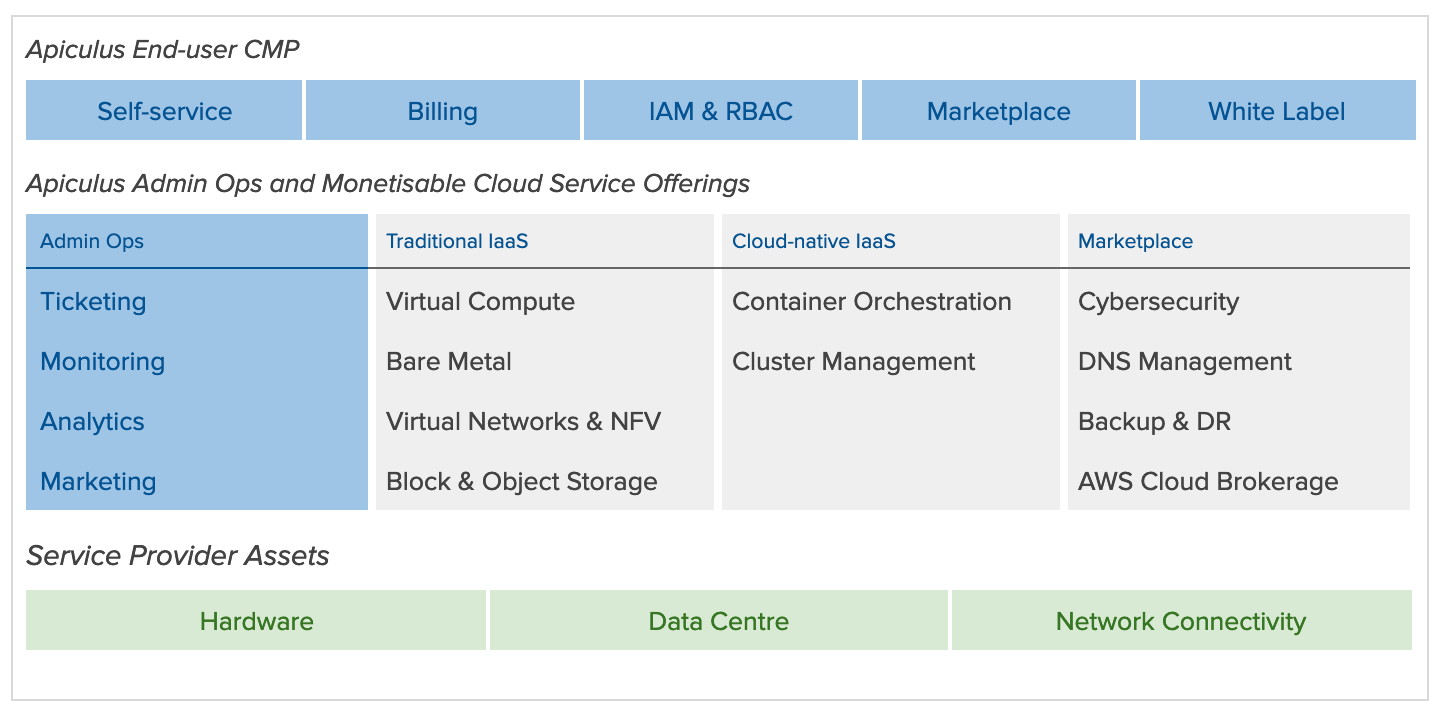Click Cybersecurity in Marketplace column
1442x716 pixels.
(x=1158, y=302)
